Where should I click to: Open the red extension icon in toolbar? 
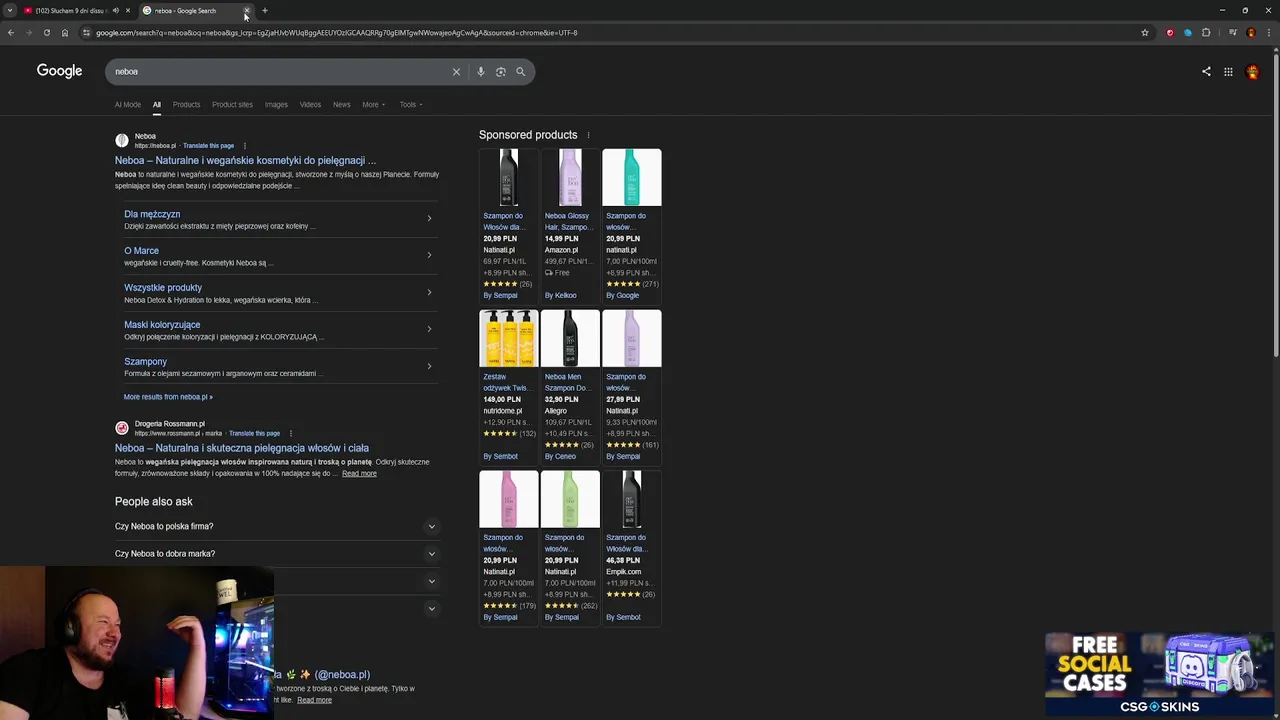coord(1170,32)
